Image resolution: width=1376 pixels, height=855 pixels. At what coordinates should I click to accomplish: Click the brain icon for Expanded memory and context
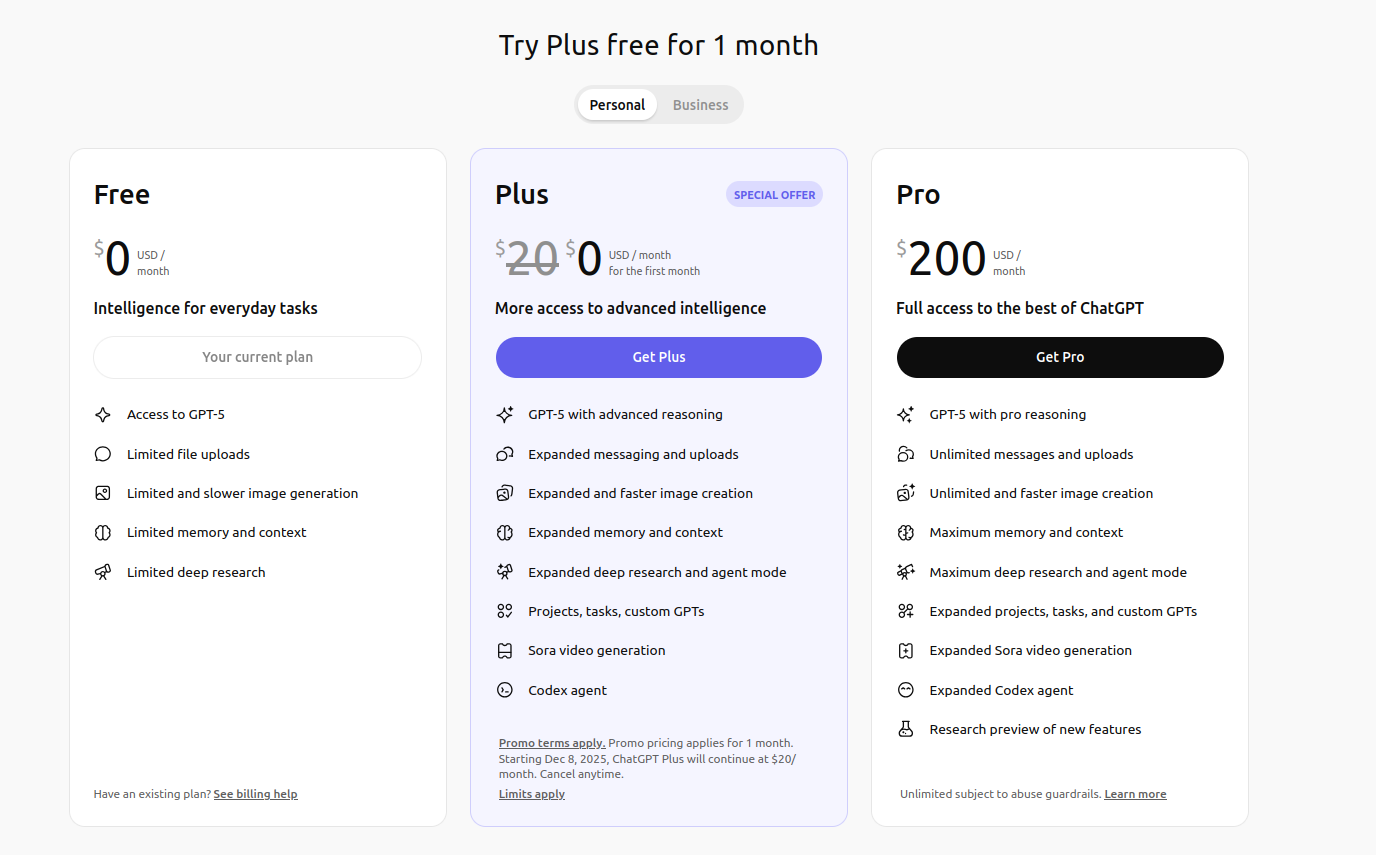point(505,533)
